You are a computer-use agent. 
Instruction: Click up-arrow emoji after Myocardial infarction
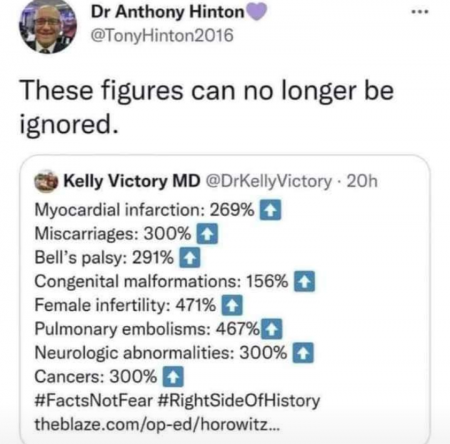pos(270,210)
